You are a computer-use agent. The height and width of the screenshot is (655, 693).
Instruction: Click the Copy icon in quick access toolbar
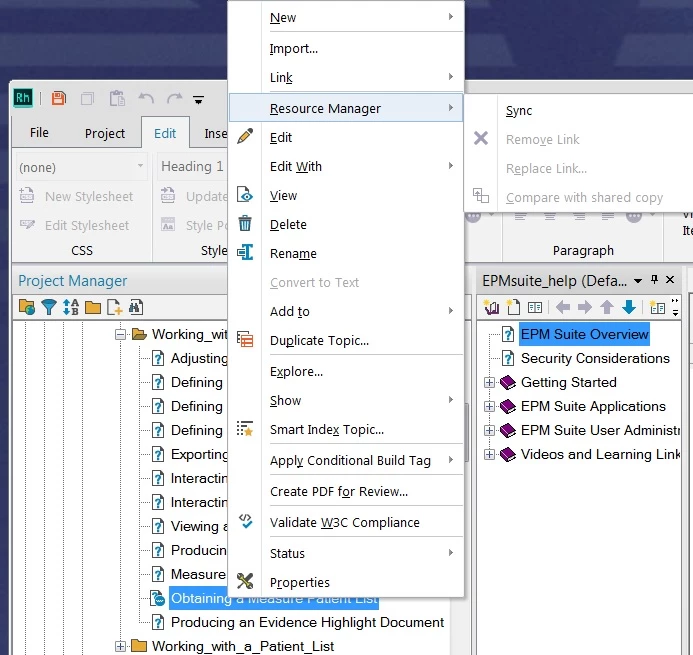(x=88, y=98)
